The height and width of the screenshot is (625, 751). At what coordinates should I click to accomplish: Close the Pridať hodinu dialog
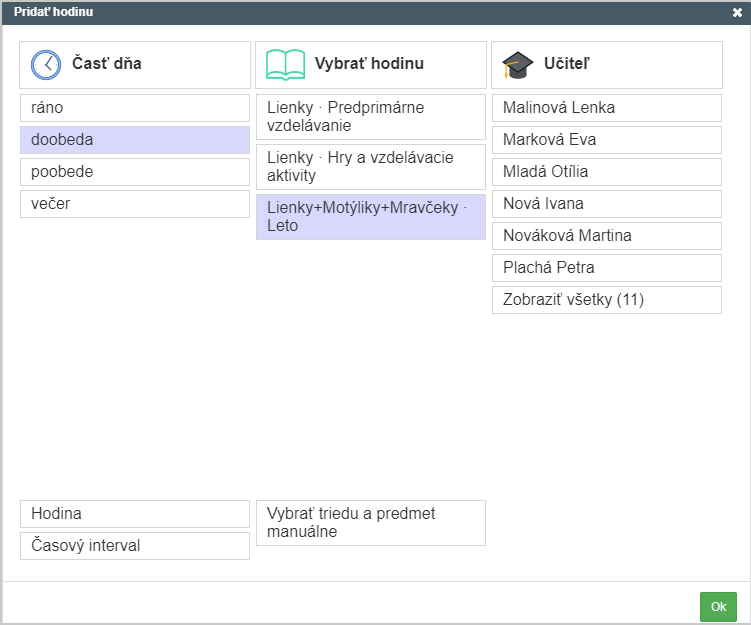click(737, 12)
